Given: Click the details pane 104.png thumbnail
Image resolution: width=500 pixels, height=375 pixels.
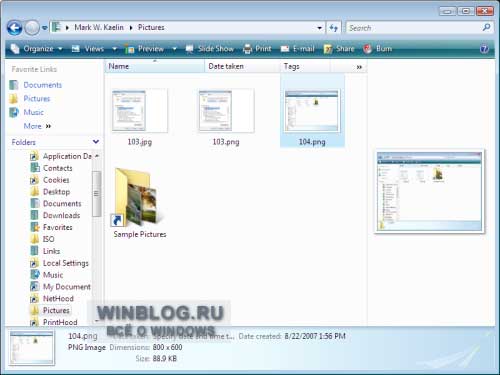Looking at the screenshot, I should [x=32, y=347].
